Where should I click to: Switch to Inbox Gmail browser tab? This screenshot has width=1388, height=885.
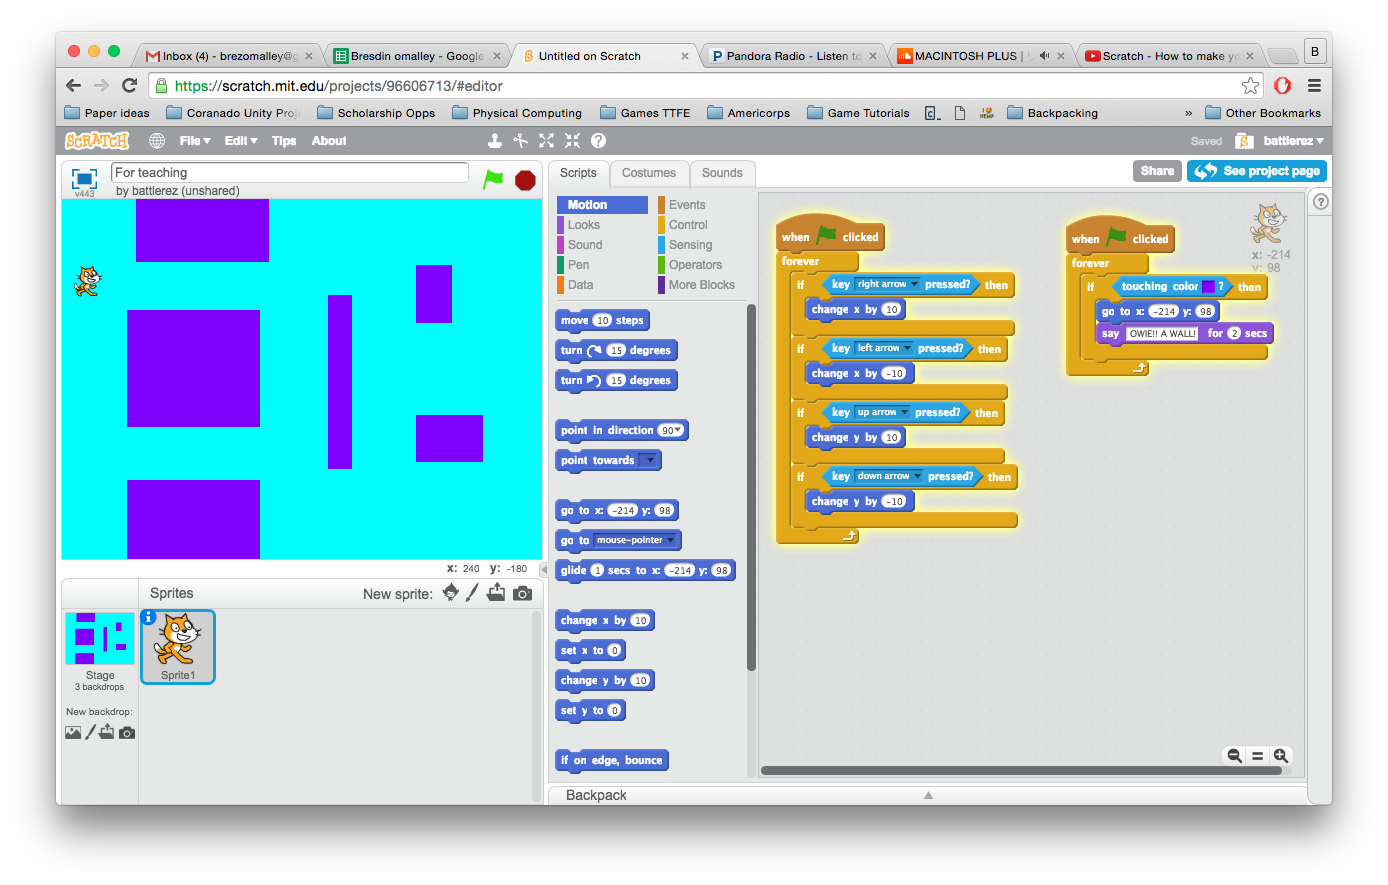coord(226,56)
